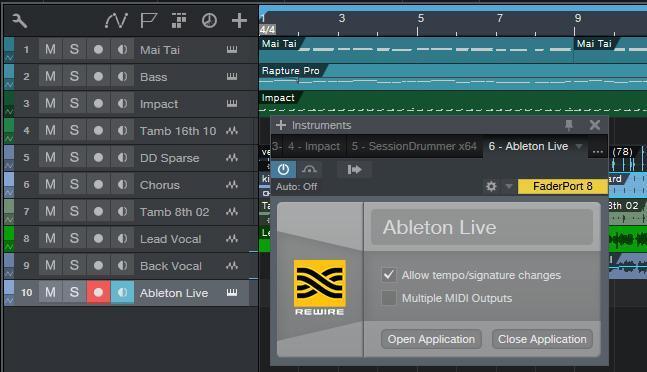
Task: Switch to the 4 - Impact tab
Action: coord(314,146)
